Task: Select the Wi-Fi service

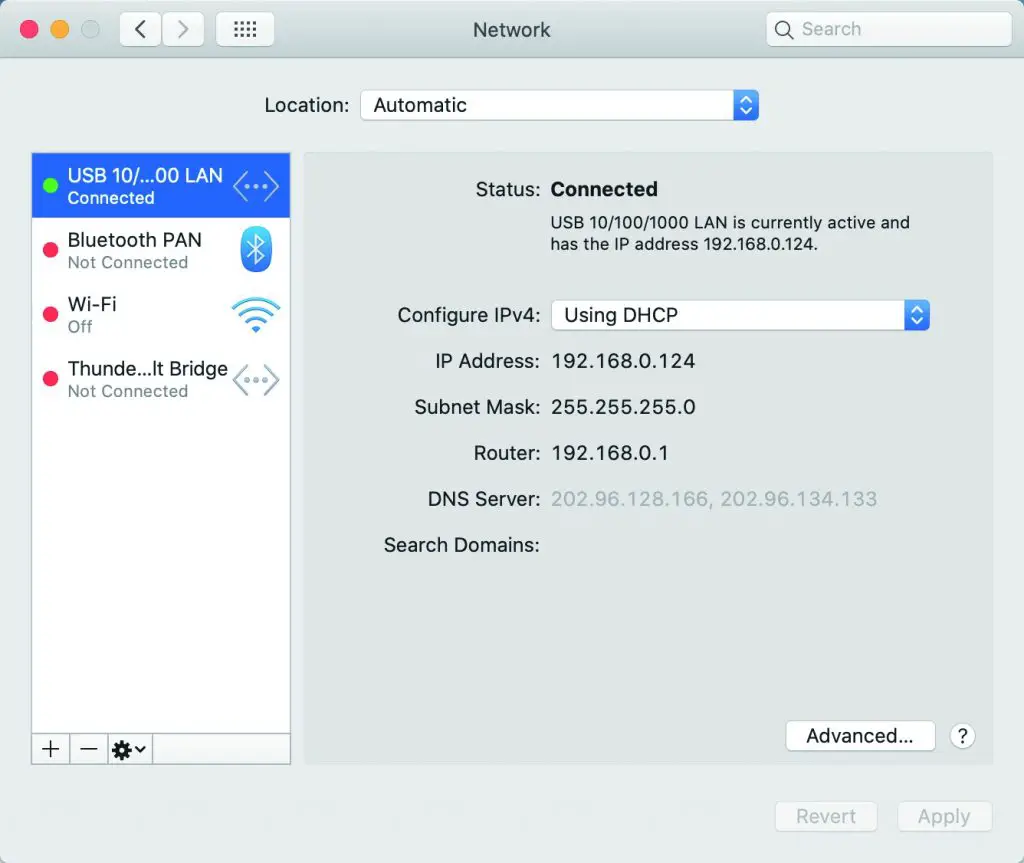Action: point(161,314)
